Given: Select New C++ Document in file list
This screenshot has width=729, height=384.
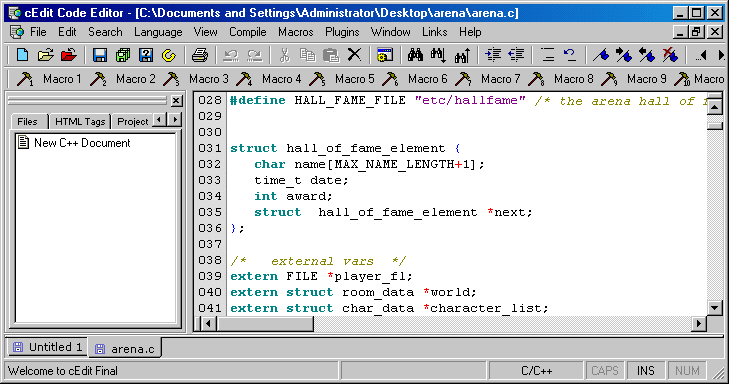Looking at the screenshot, I should click(x=74, y=143).
